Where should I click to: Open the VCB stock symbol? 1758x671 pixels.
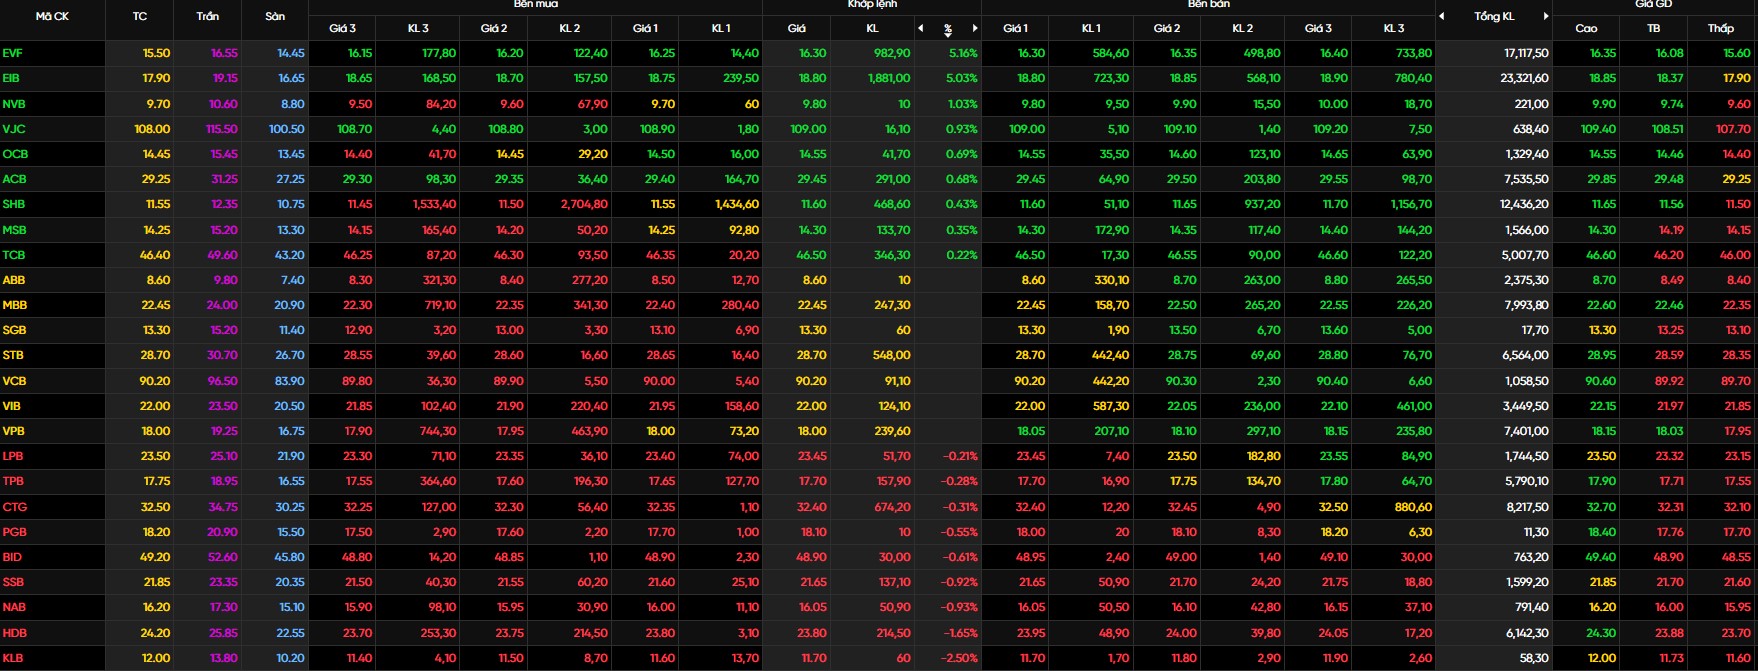click(x=14, y=381)
